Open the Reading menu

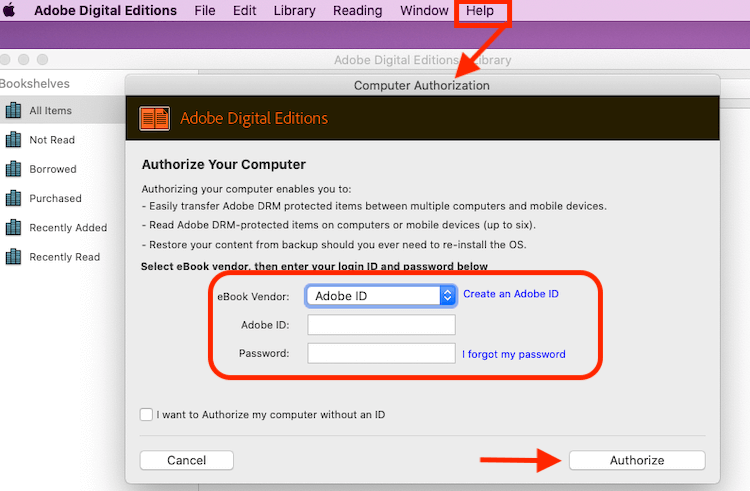coord(357,11)
